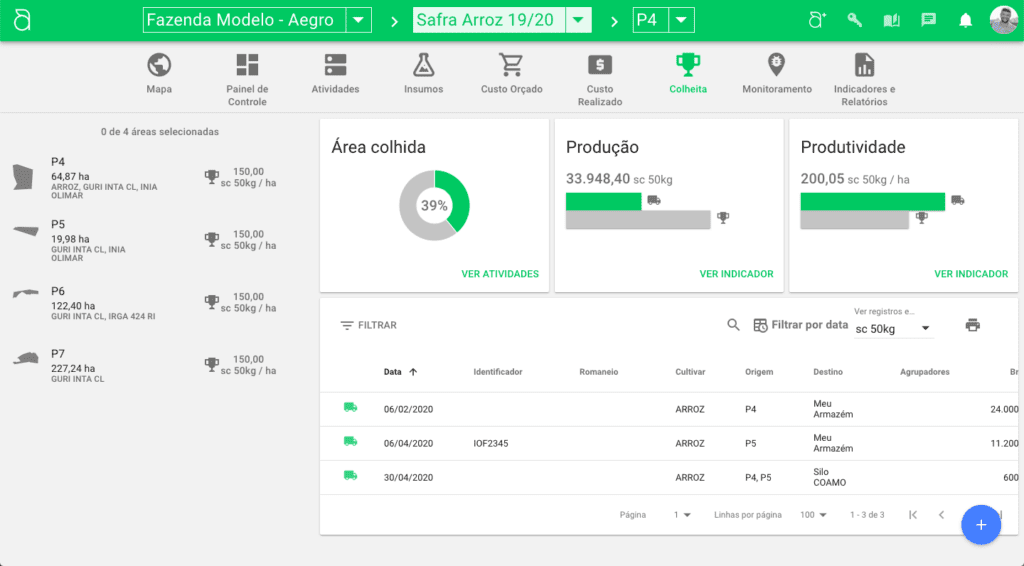Click the blue add floating button
Screen dimensions: 1024x566
pyautogui.click(x=980, y=525)
